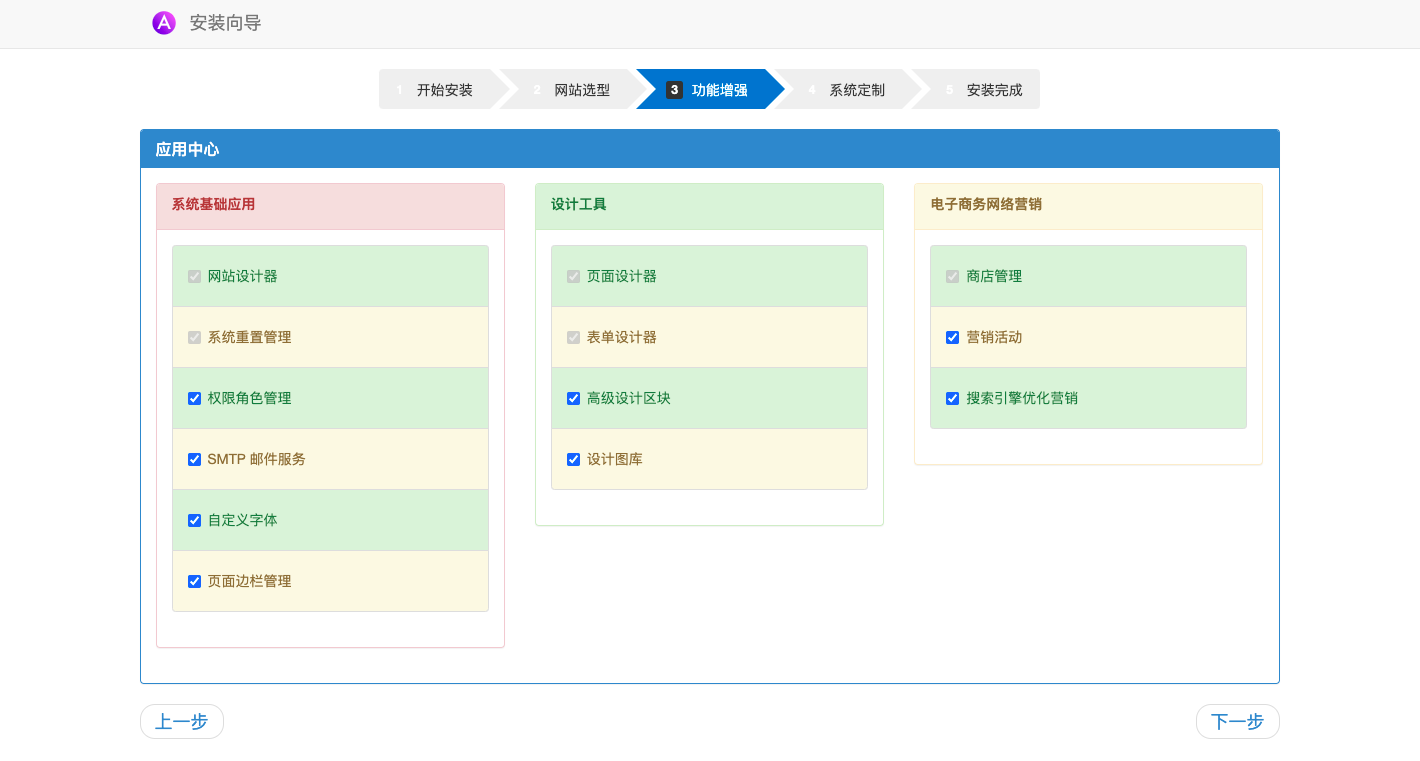Click the 商店管理 checkbox
The image size is (1420, 761).
tap(953, 276)
